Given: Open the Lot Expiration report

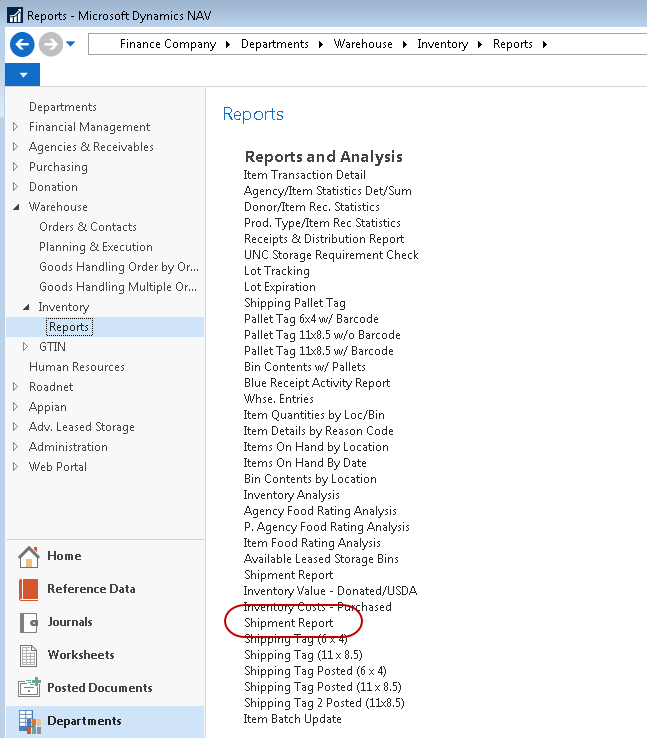Looking at the screenshot, I should click(x=280, y=287).
